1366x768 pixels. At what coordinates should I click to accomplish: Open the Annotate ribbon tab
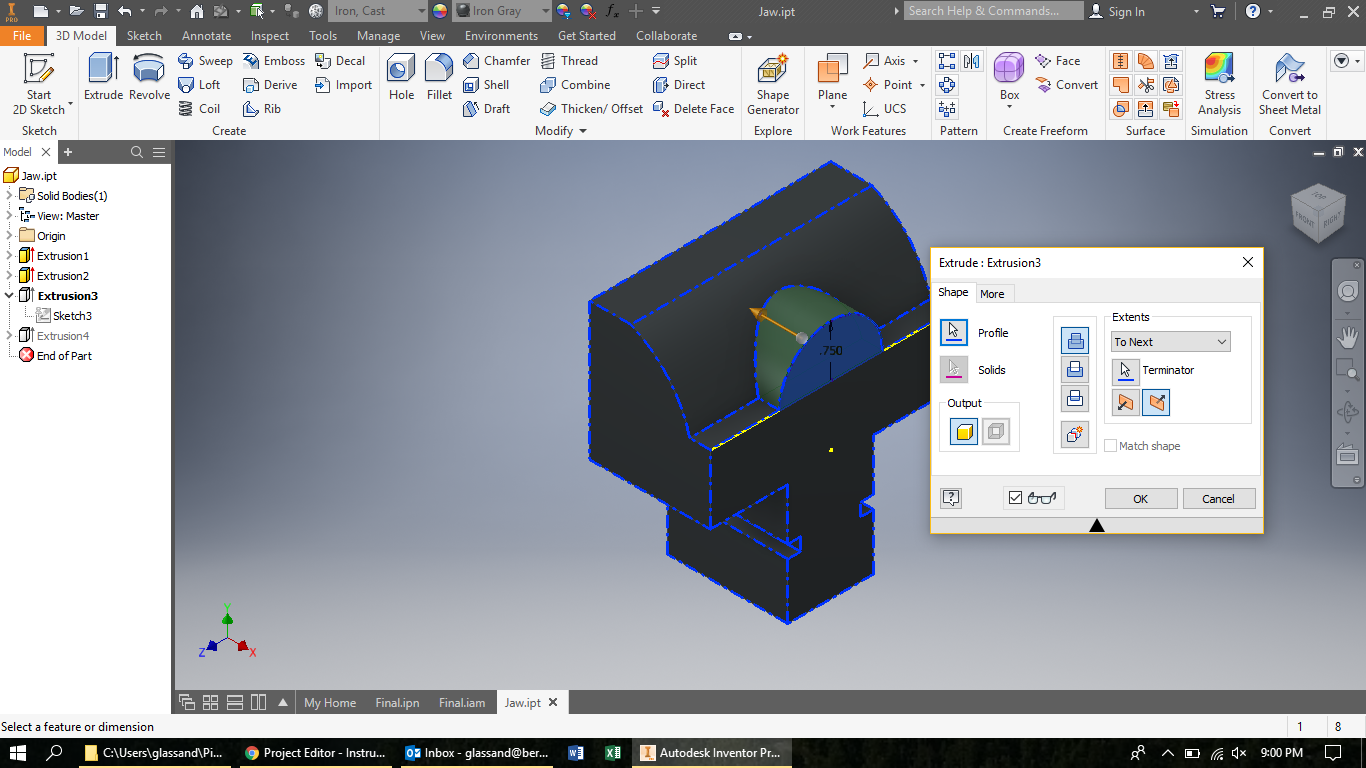coord(206,35)
